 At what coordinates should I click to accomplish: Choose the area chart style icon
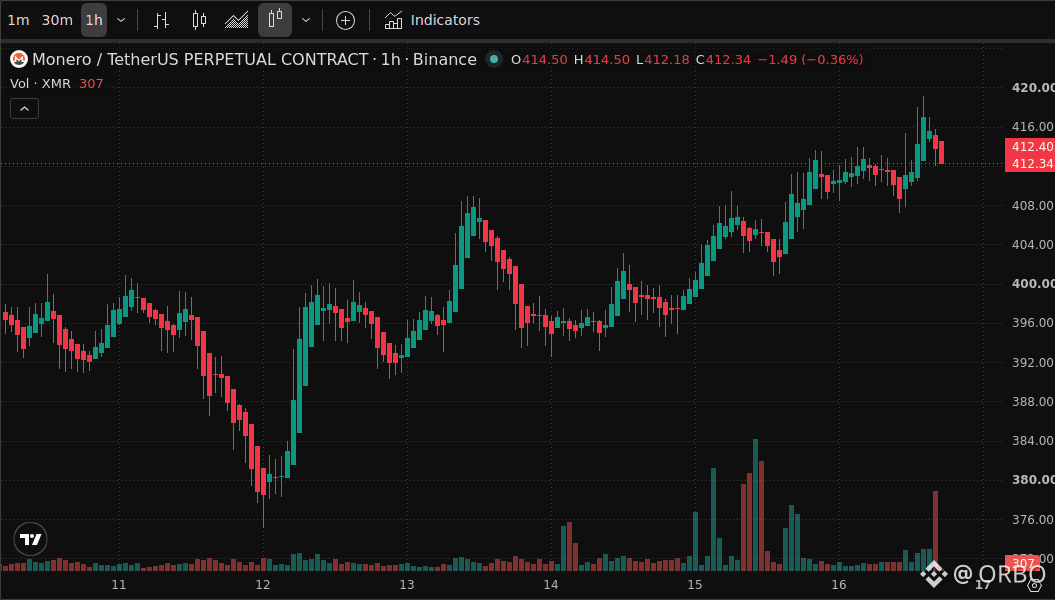pos(236,20)
